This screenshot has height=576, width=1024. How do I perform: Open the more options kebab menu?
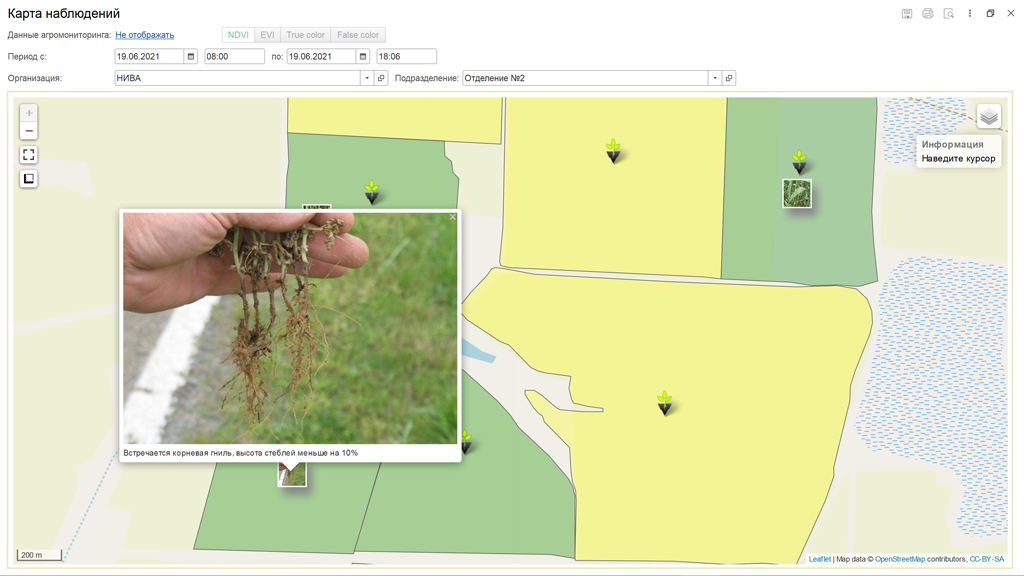point(969,14)
